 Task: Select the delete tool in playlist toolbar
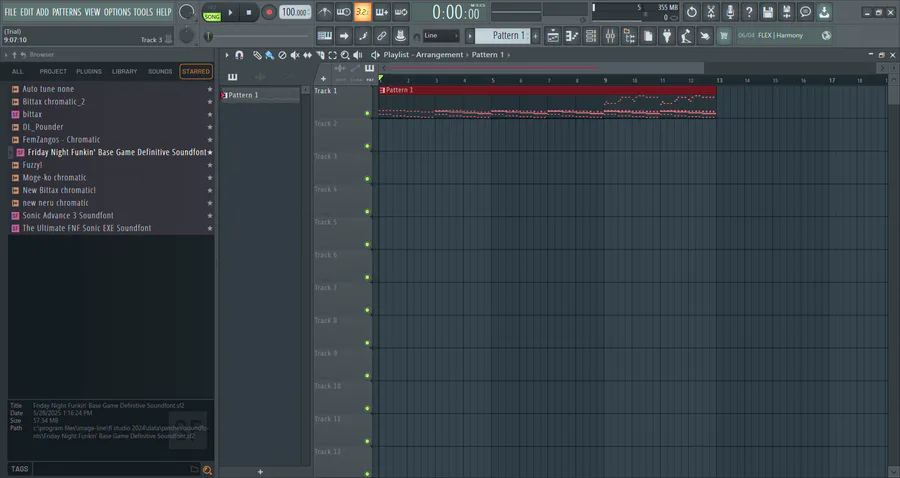tap(282, 55)
